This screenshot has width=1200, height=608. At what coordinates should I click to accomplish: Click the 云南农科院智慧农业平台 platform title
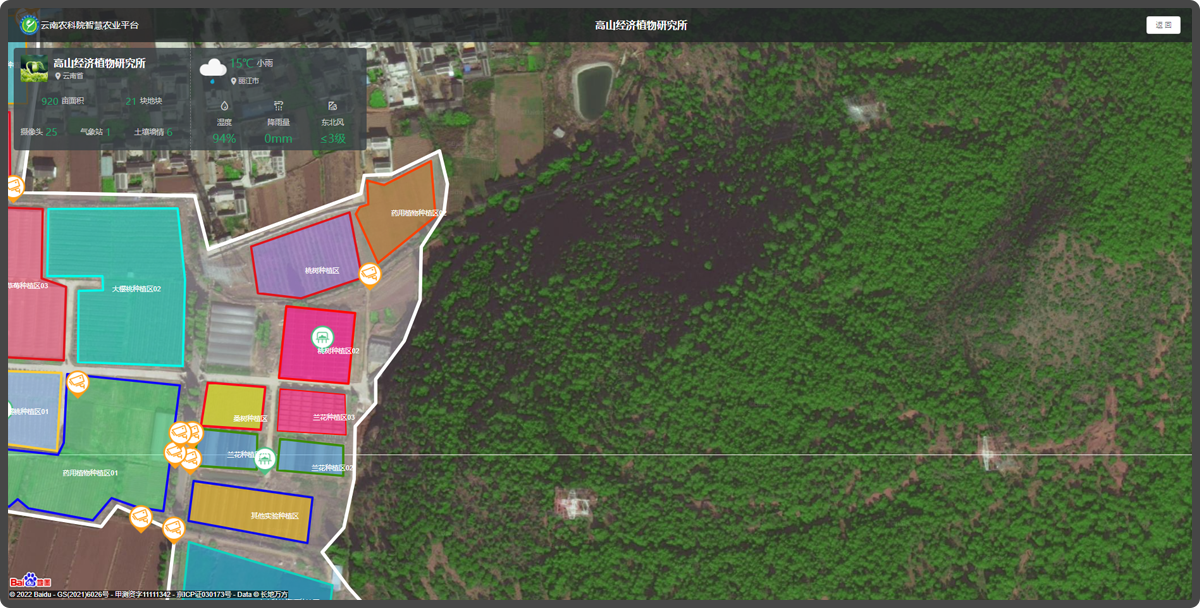tap(90, 25)
